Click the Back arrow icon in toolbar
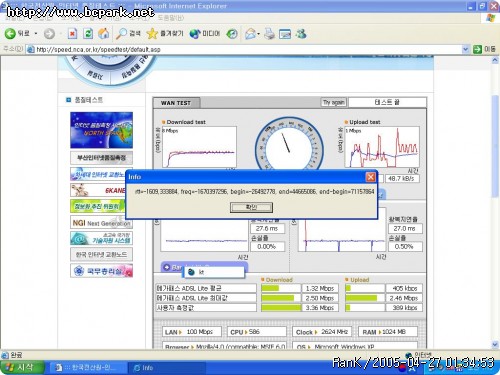Image resolution: width=500 pixels, height=375 pixels. (x=10, y=33)
